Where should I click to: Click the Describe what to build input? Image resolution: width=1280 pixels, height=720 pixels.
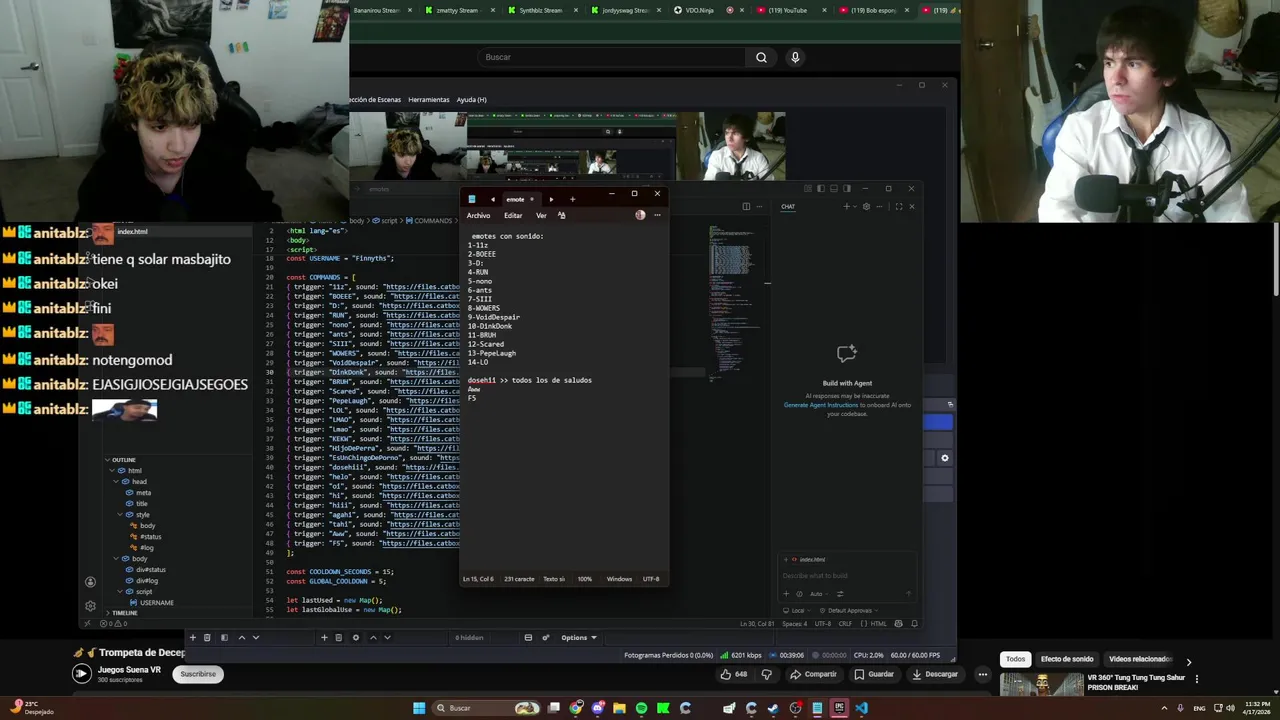pyautogui.click(x=846, y=576)
